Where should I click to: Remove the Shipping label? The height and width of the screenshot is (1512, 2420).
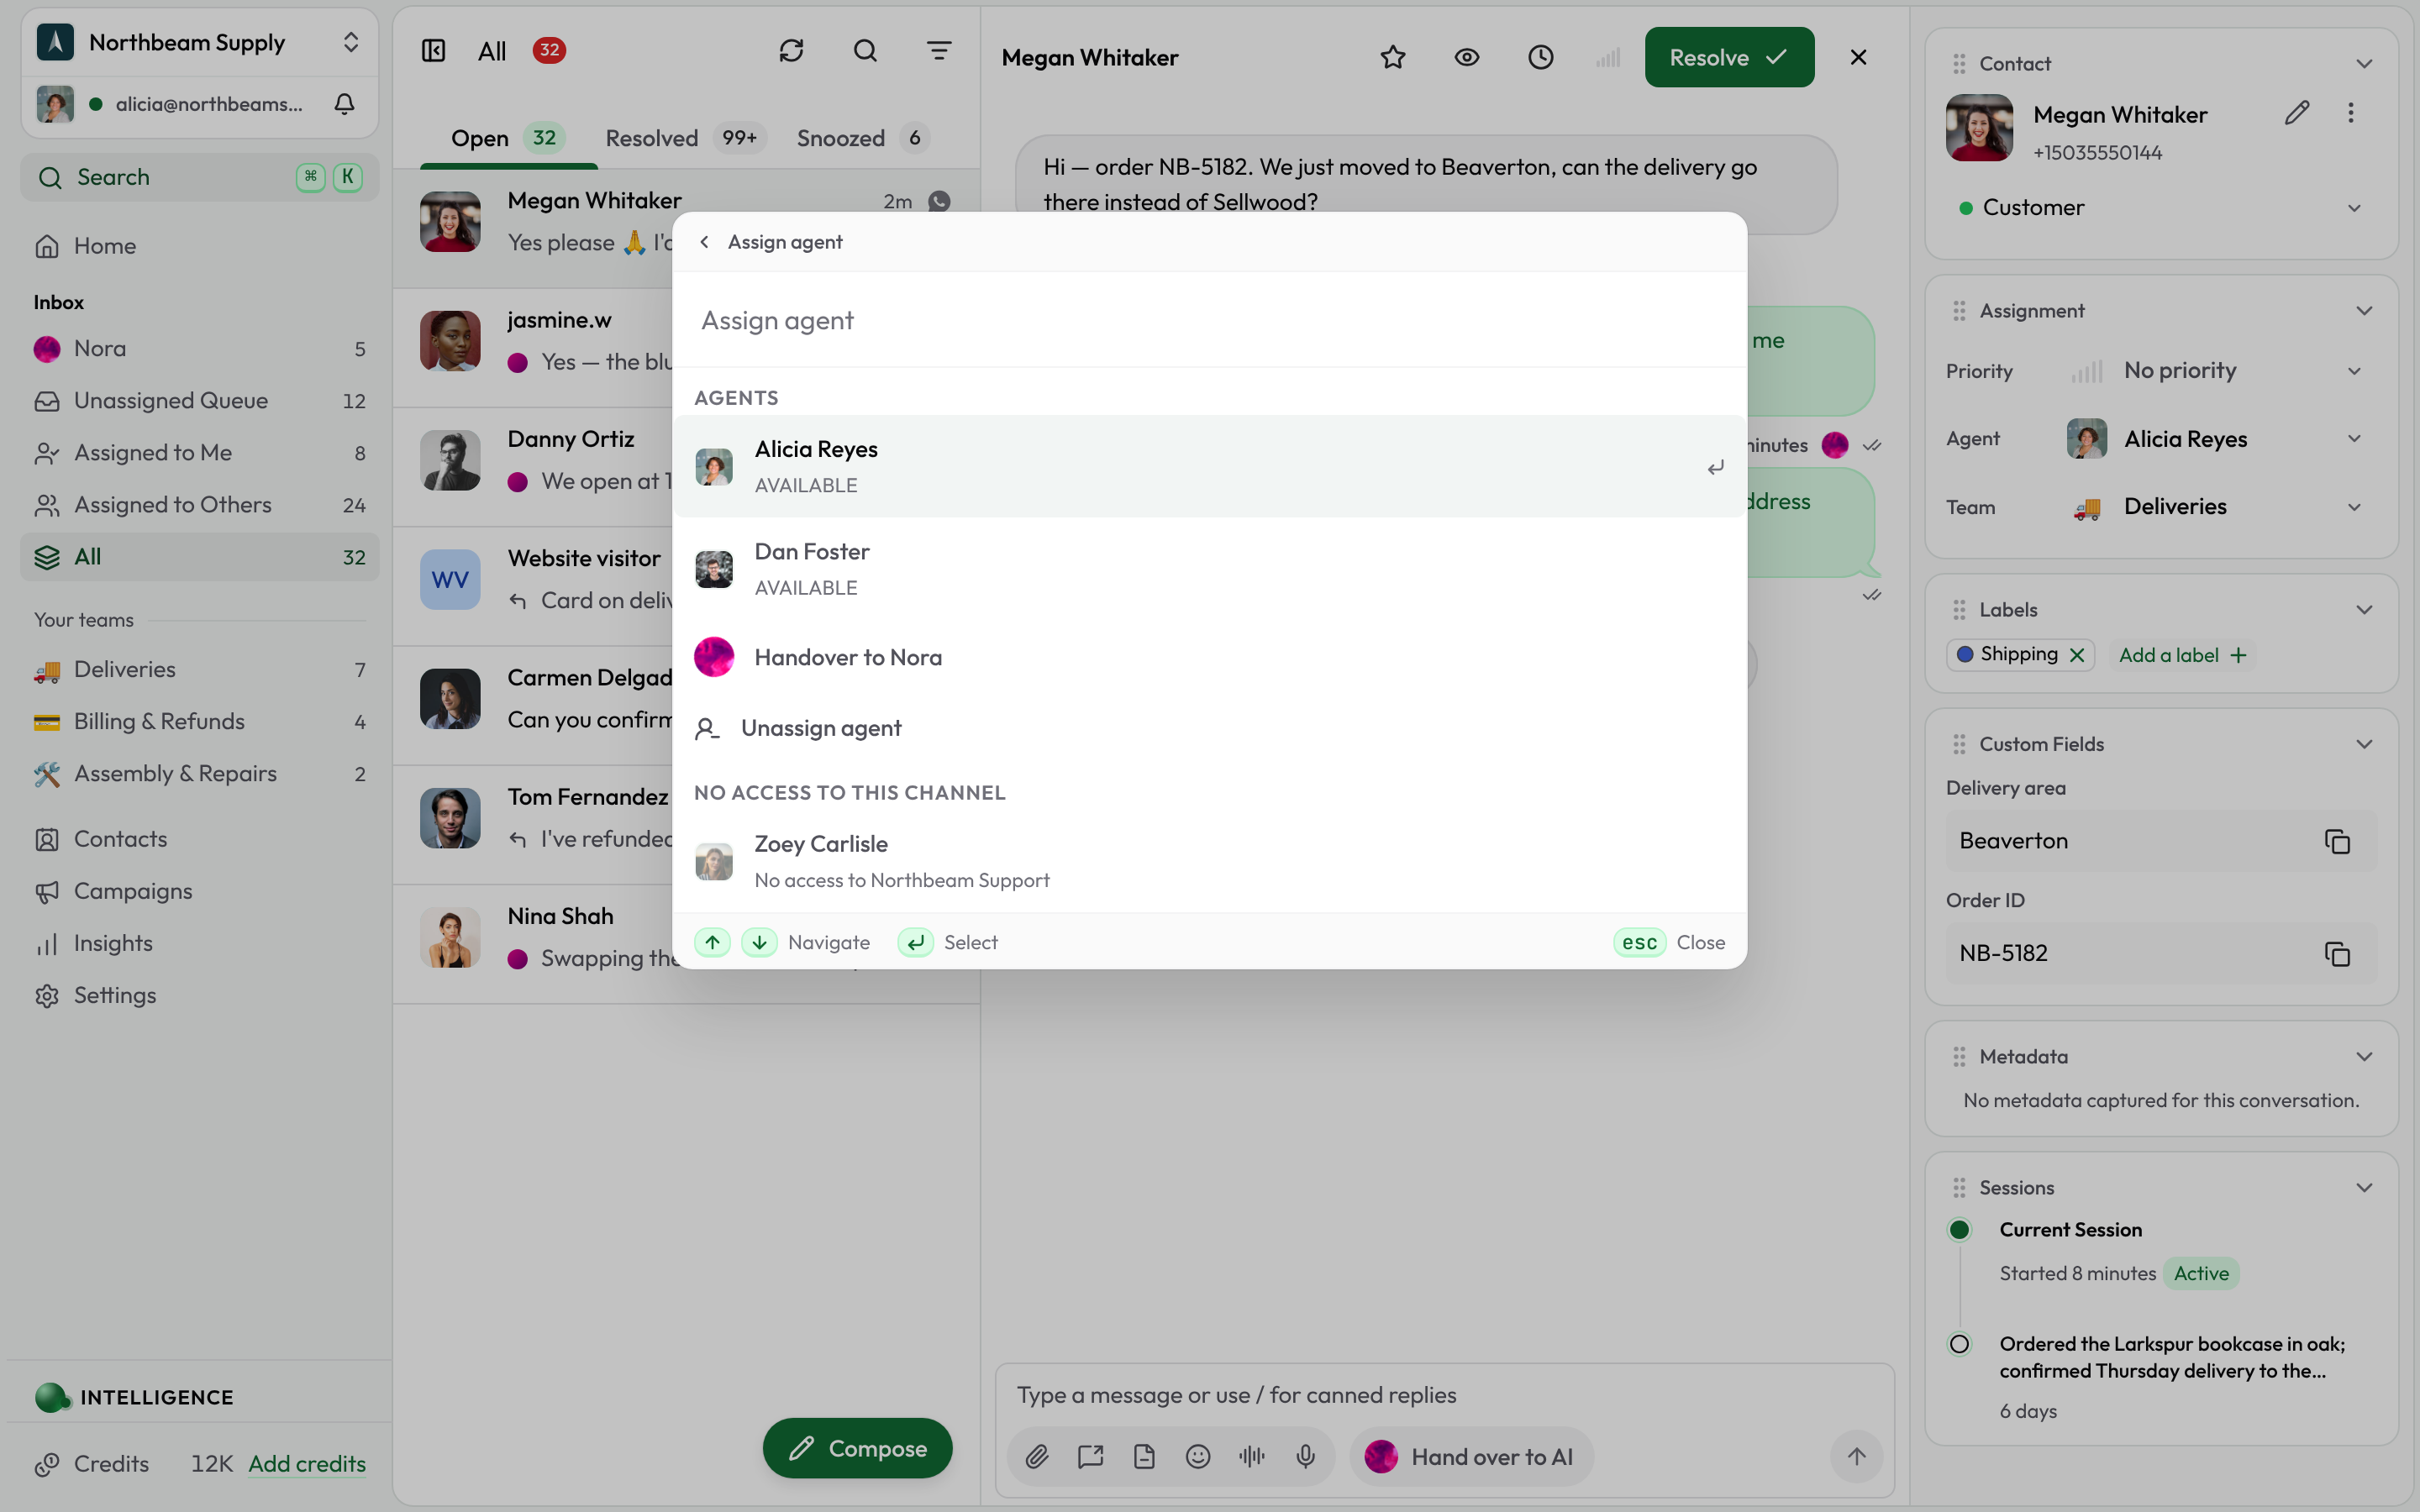[x=2077, y=655]
